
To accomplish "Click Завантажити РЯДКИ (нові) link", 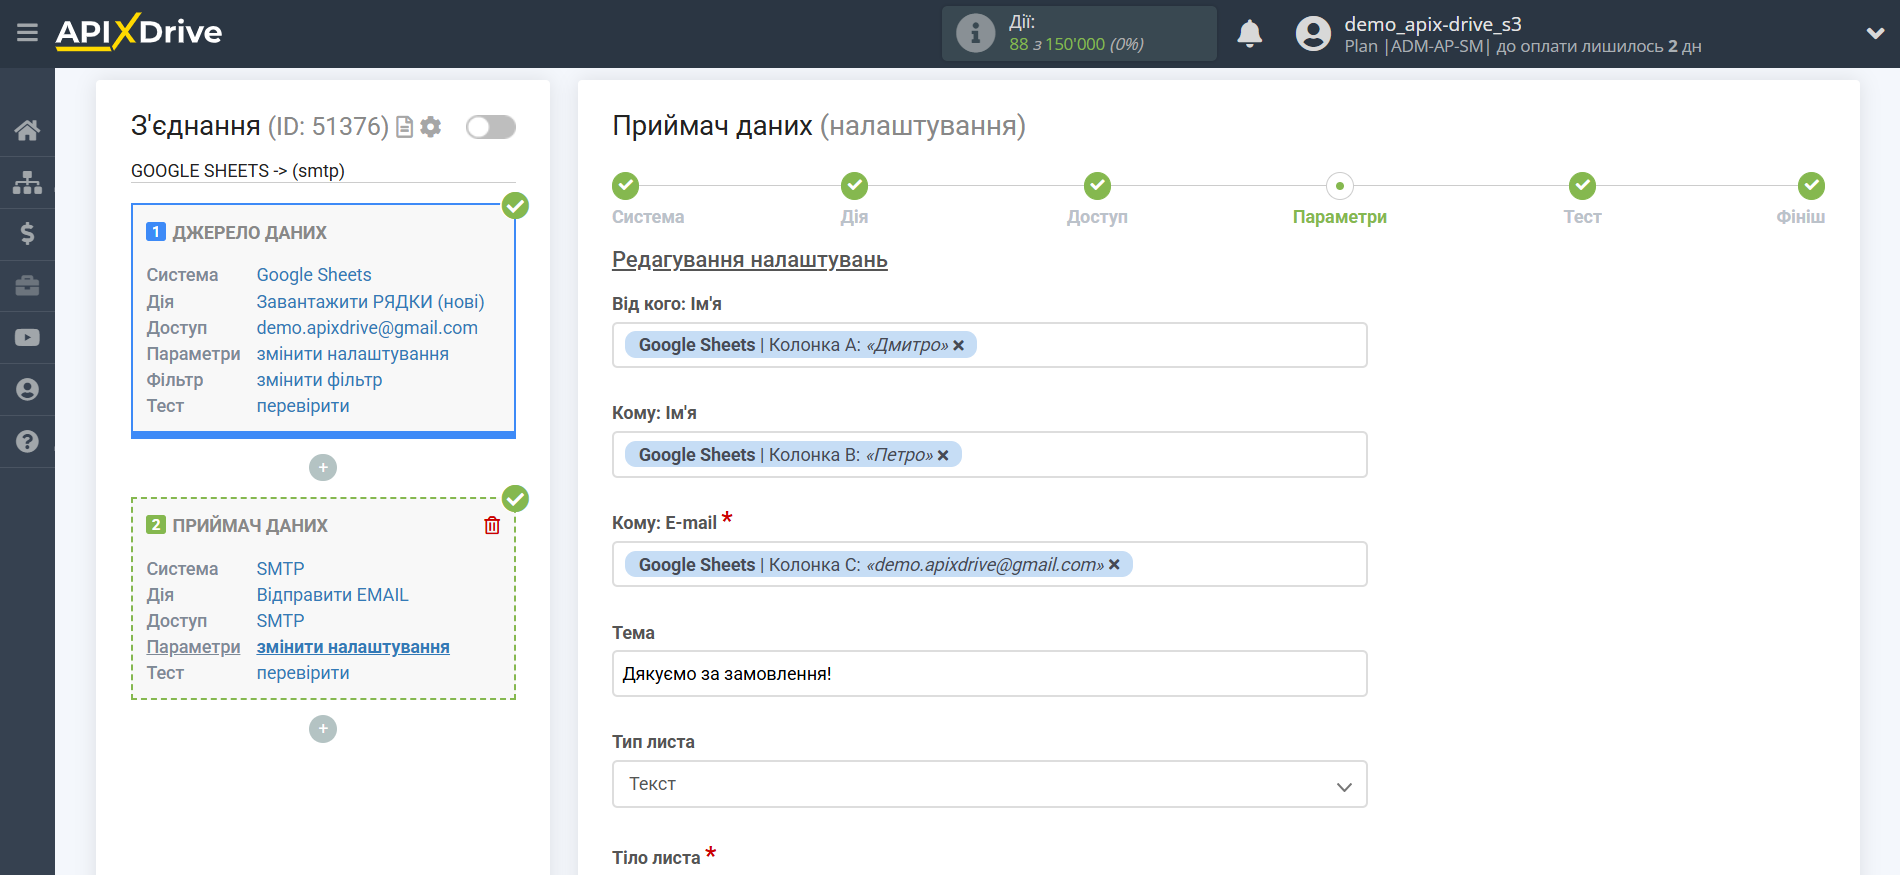I will pyautogui.click(x=370, y=302).
